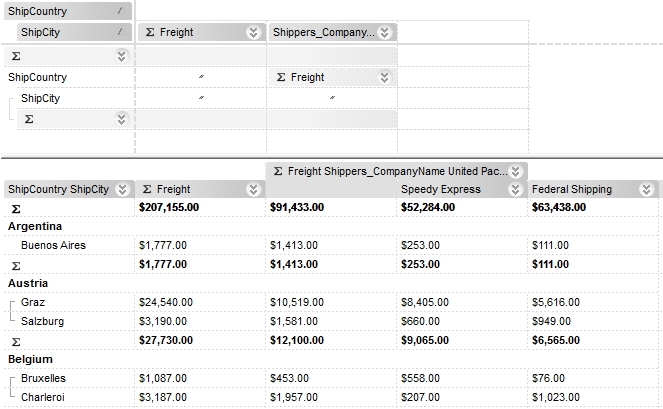The width and height of the screenshot is (663, 409).
Task: Click the sort mark on ShipCountry header
Action: (121, 10)
